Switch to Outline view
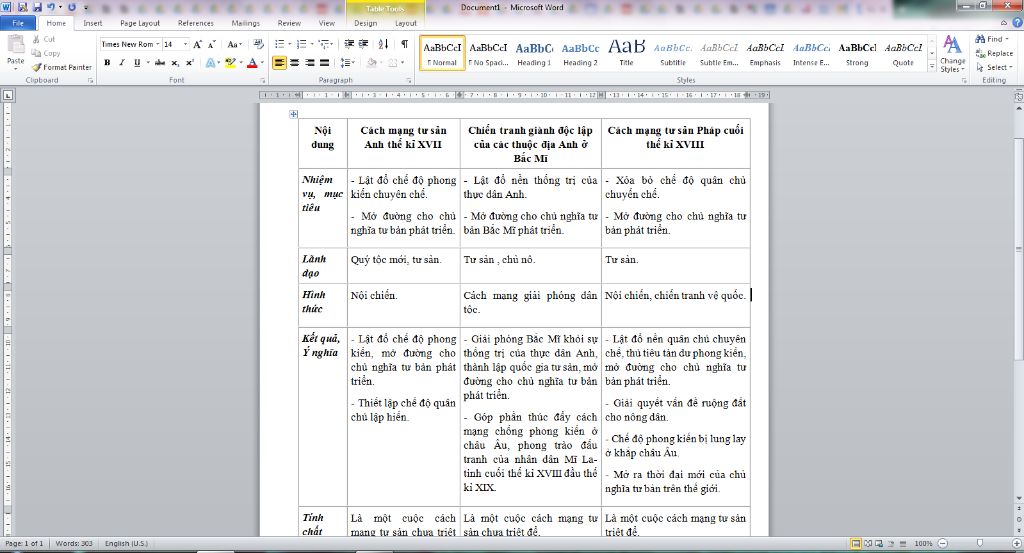Screen dimensions: 1024x553 (x=891, y=543)
